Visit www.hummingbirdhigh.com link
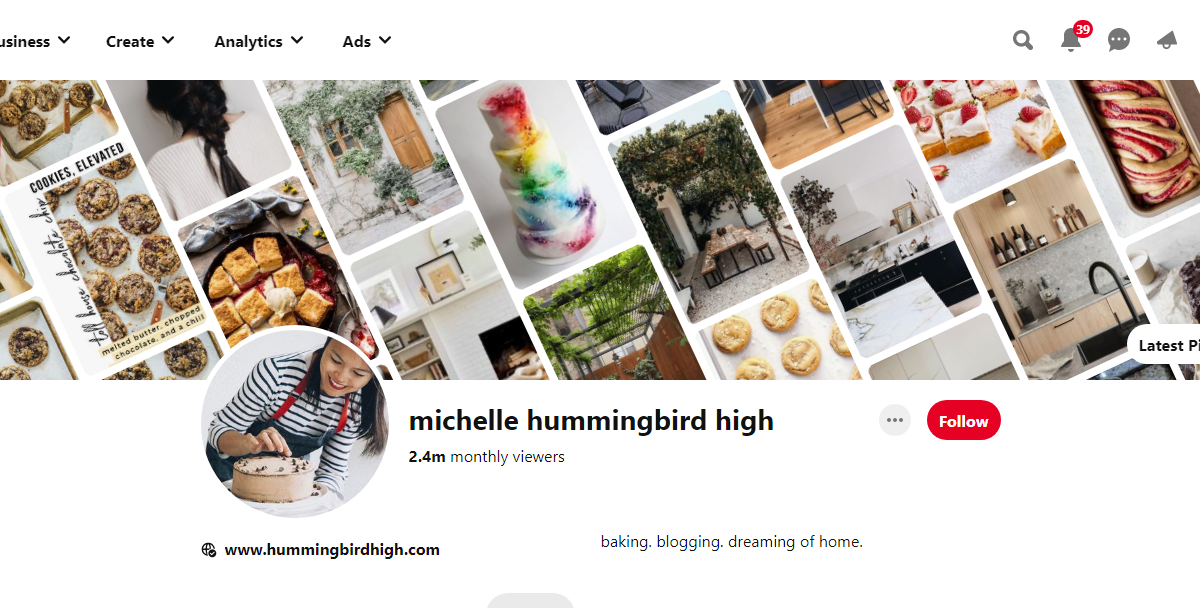Viewport: 1200px width, 608px height. [332, 550]
